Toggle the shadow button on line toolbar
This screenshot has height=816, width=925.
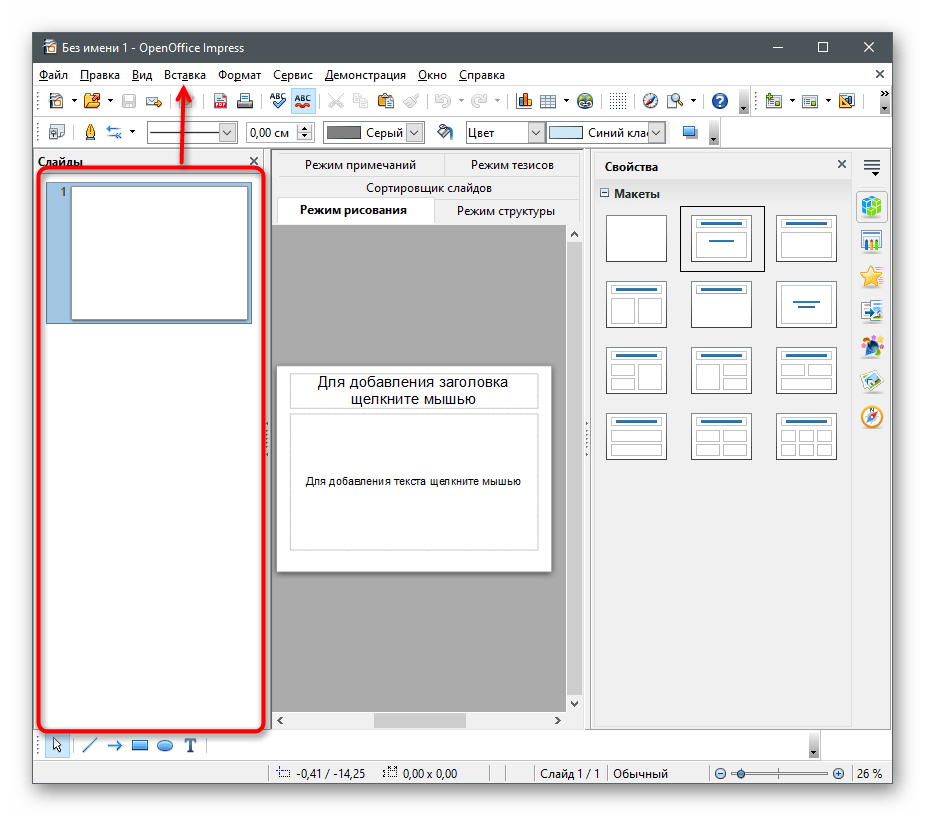click(689, 132)
